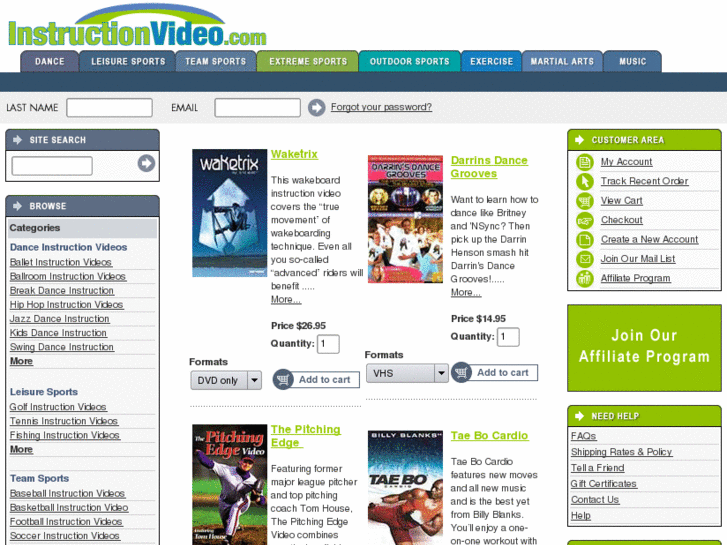The width and height of the screenshot is (727, 545).
Task: Click the site search go arrow icon
Action: tap(146, 163)
